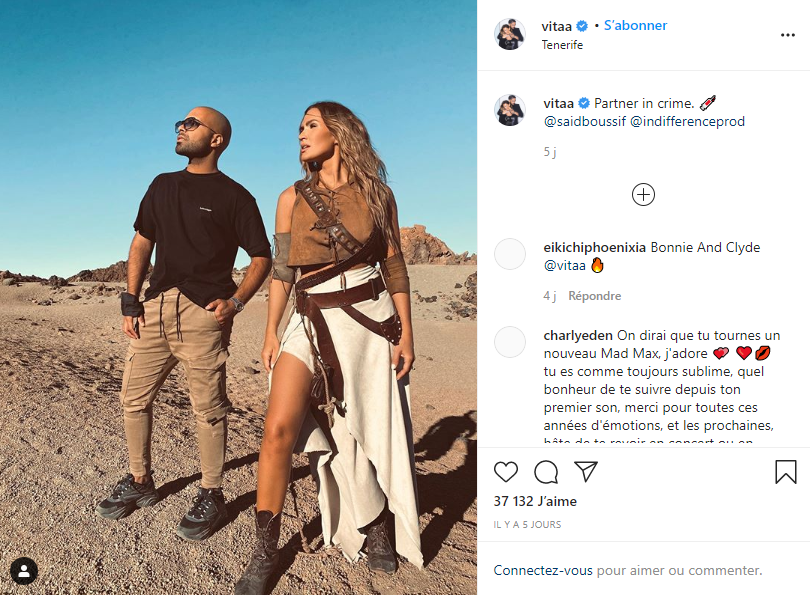This screenshot has width=810, height=595.
Task: Save post with the bookmark icon
Action: pyautogui.click(x=786, y=472)
